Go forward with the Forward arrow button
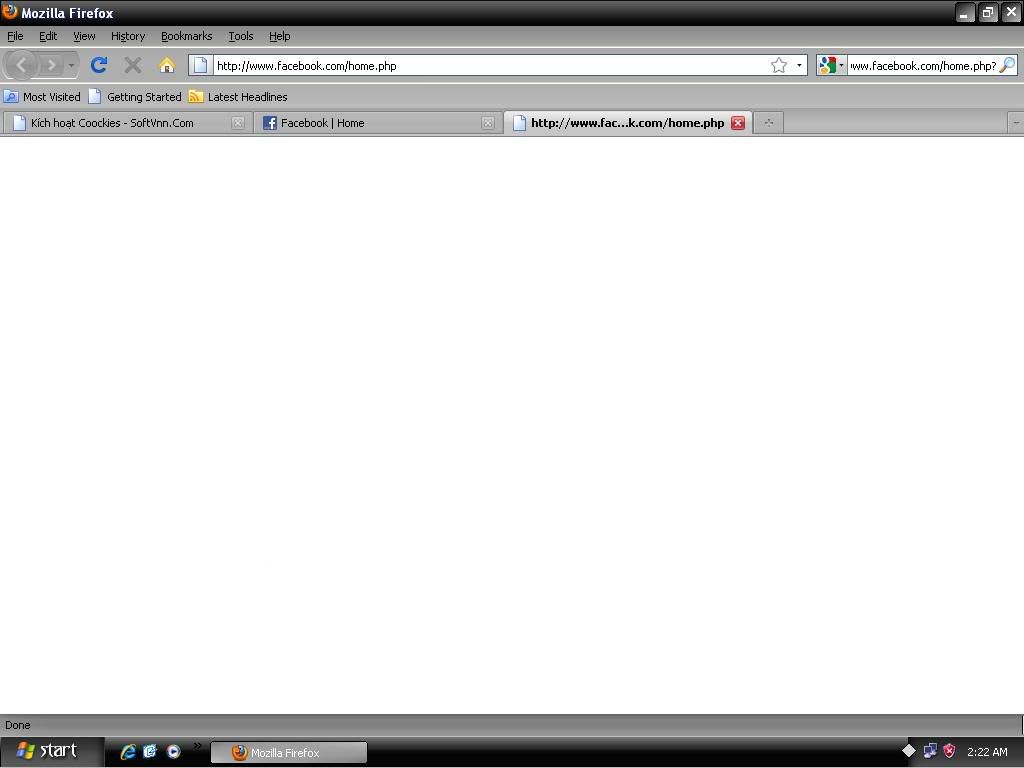The width and height of the screenshot is (1024, 768). (51, 65)
